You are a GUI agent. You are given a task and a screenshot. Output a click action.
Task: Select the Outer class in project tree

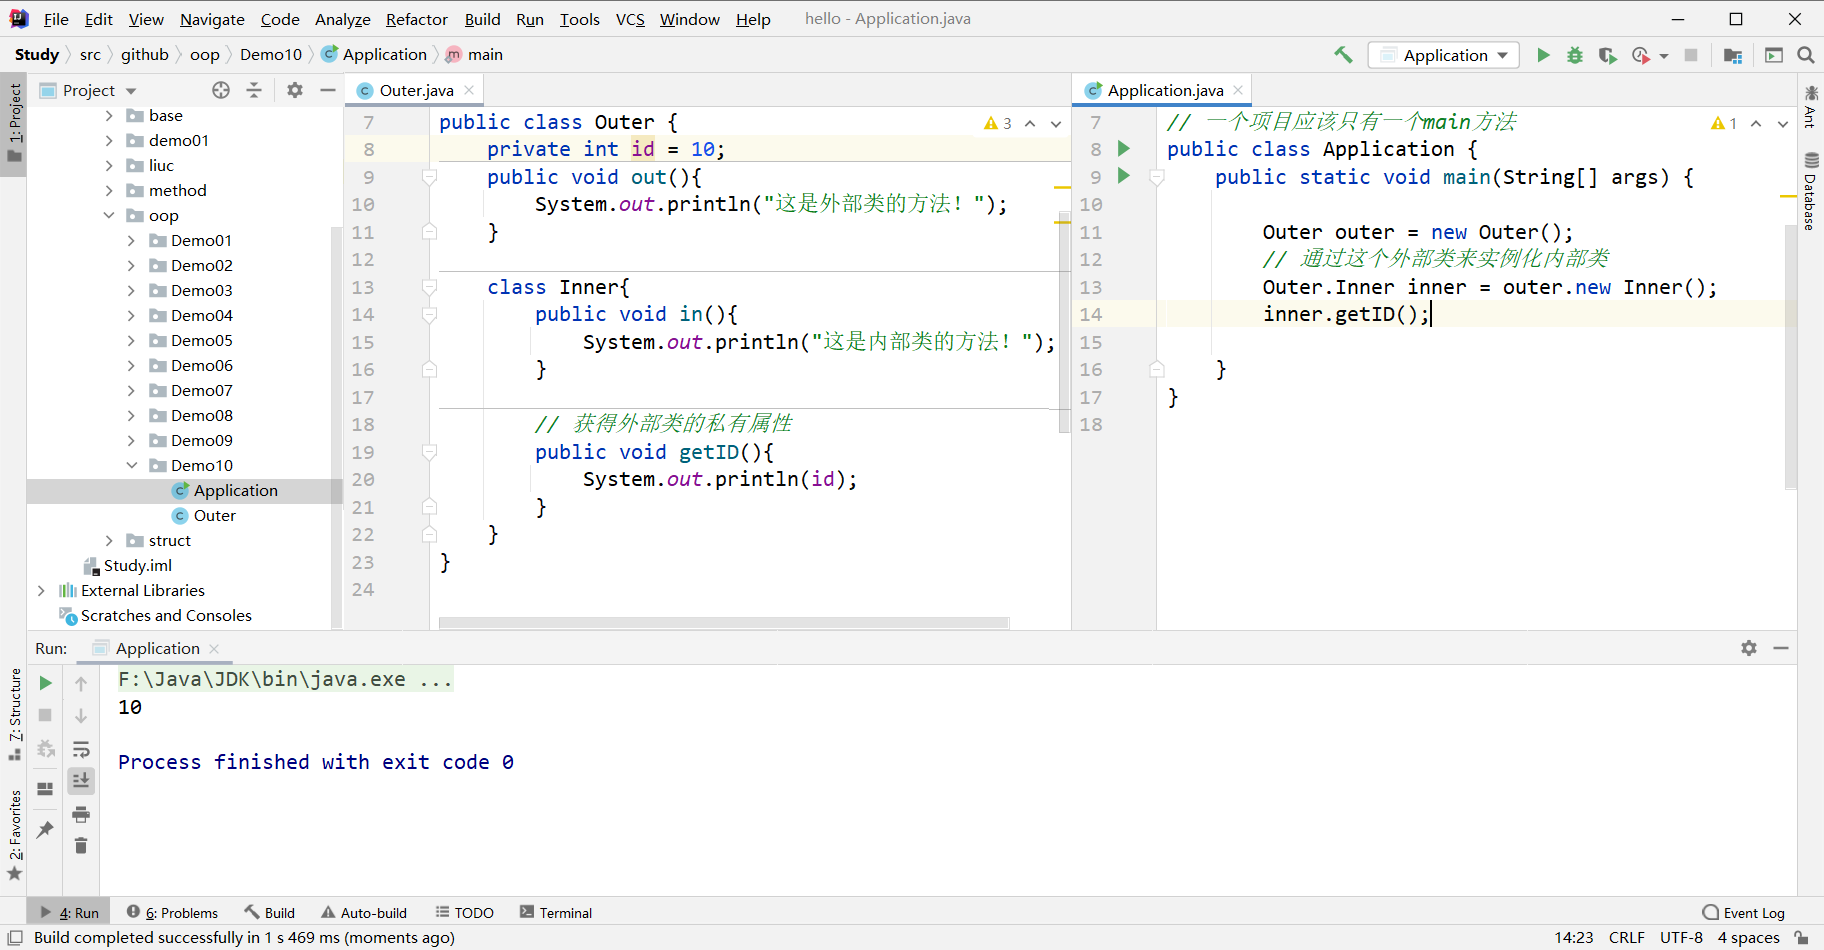tap(214, 515)
